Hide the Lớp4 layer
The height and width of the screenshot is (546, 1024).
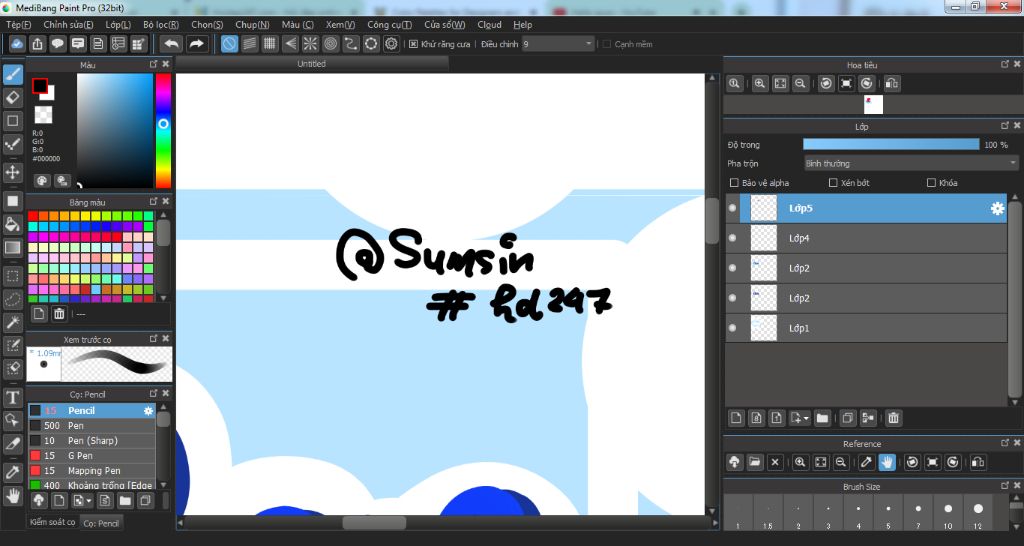click(732, 238)
